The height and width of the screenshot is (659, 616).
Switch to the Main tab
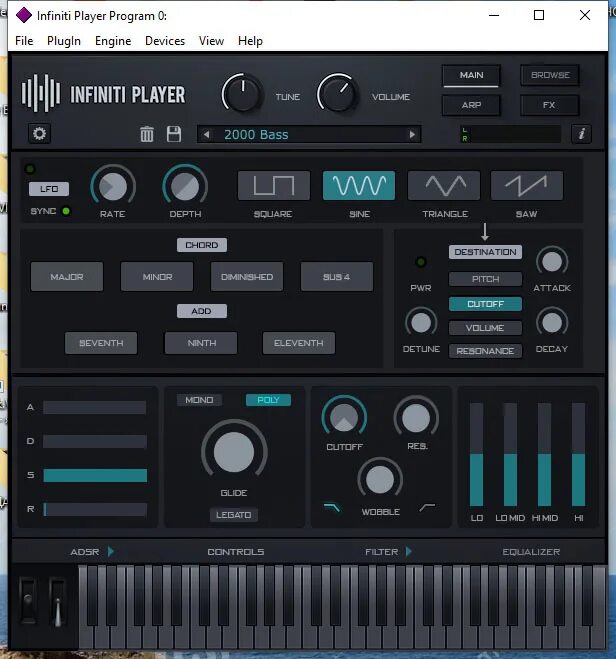coord(471,75)
